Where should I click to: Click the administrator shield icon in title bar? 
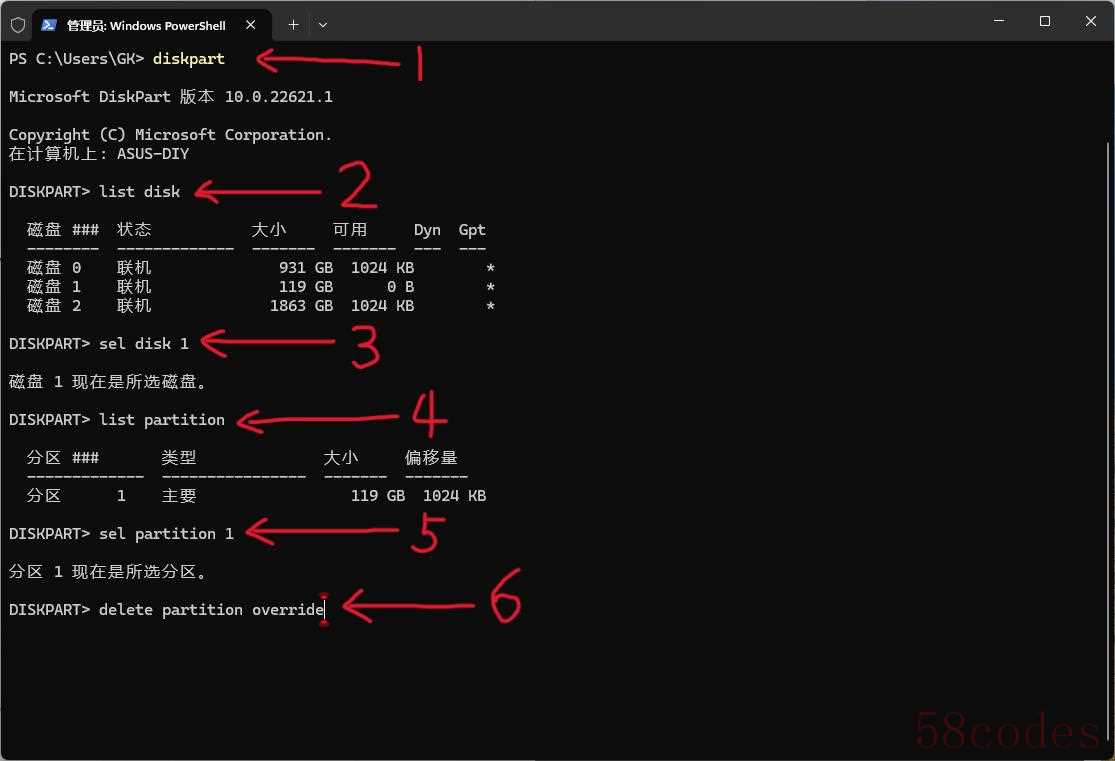click(x=17, y=25)
